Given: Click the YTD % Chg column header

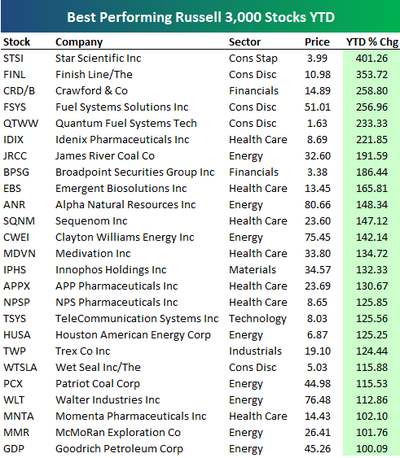Looking at the screenshot, I should tap(372, 42).
